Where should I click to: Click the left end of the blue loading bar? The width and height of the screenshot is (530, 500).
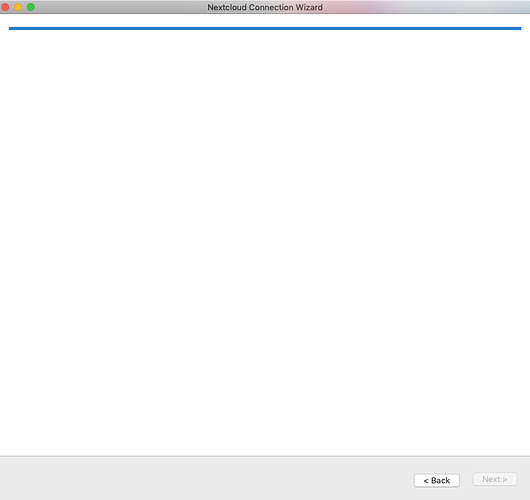(x=11, y=28)
